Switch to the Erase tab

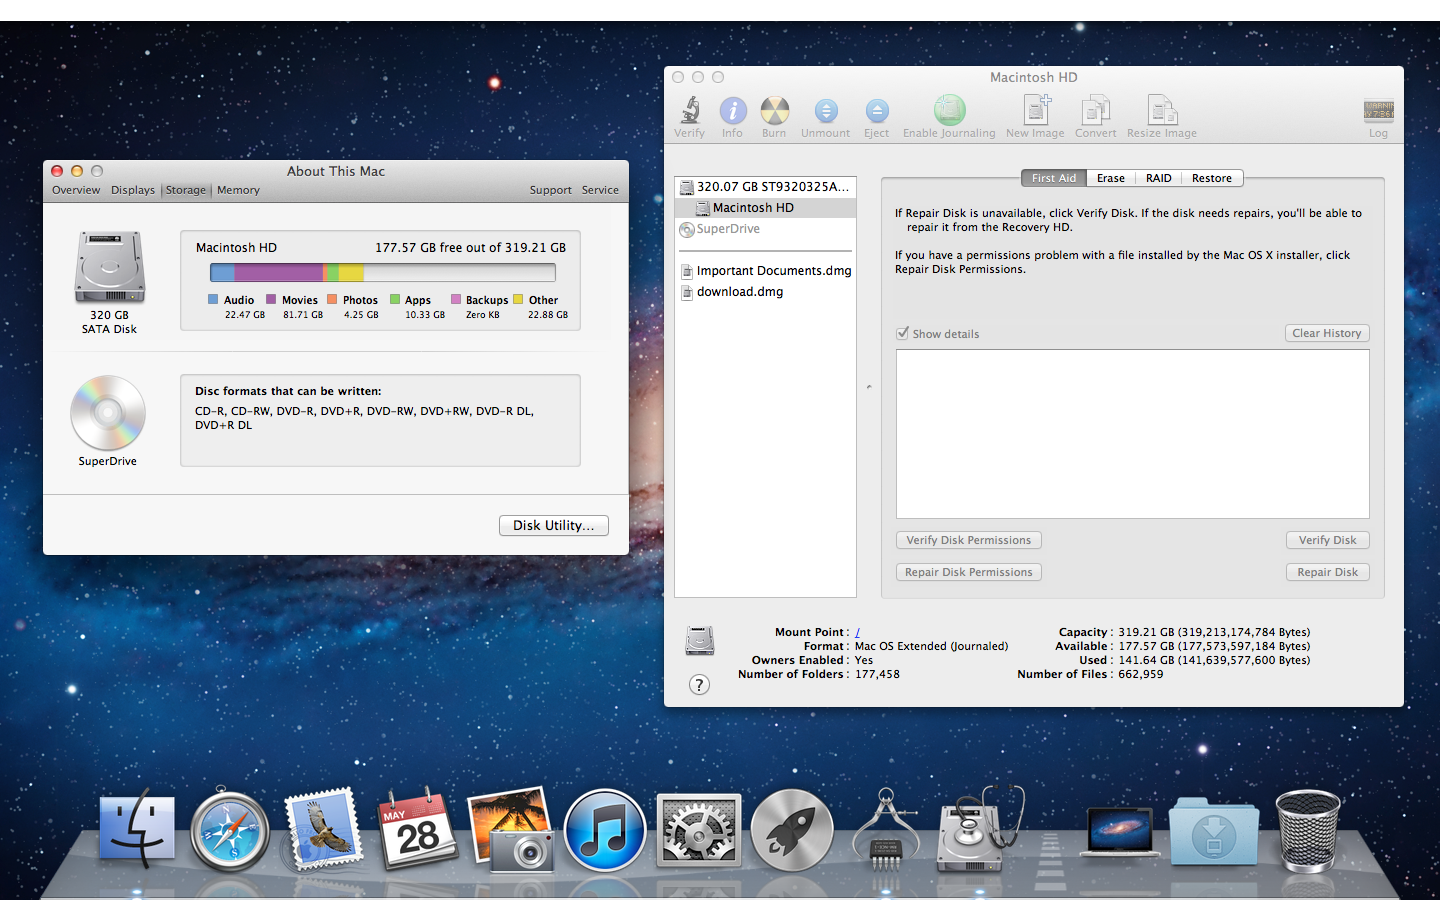click(1110, 178)
